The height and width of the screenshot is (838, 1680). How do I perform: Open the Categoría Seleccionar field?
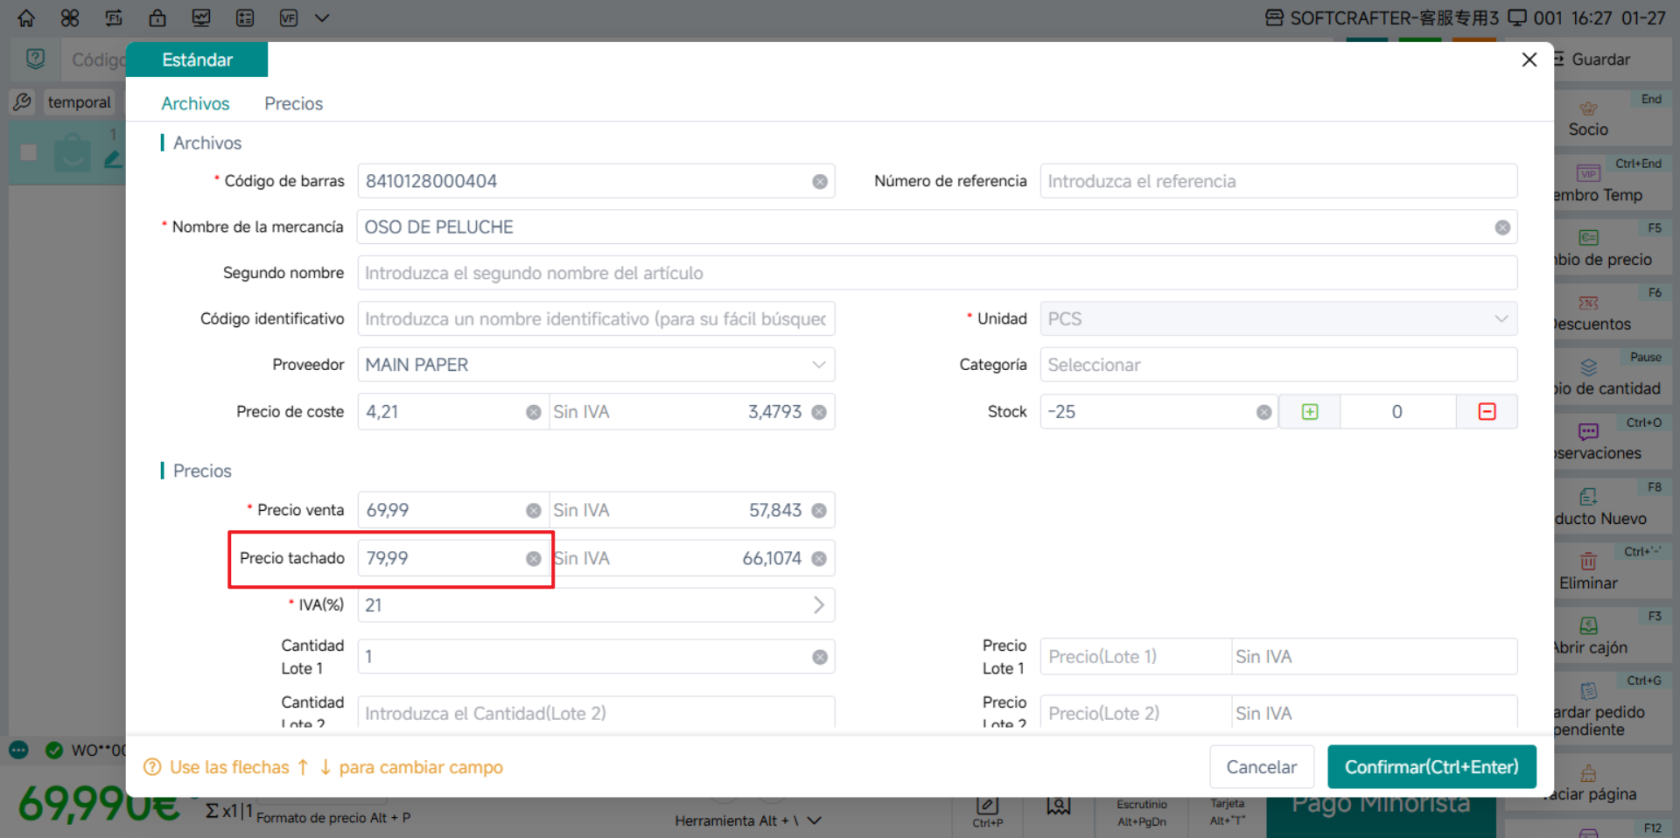1278,365
